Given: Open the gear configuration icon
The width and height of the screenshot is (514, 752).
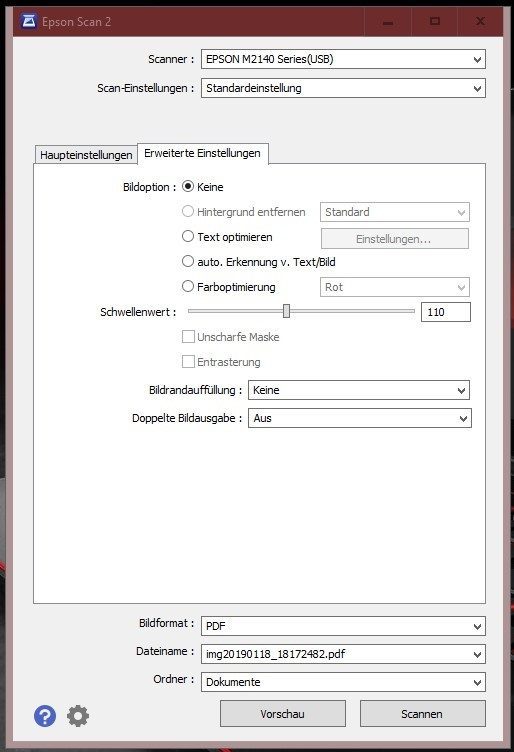Looking at the screenshot, I should click(78, 716).
